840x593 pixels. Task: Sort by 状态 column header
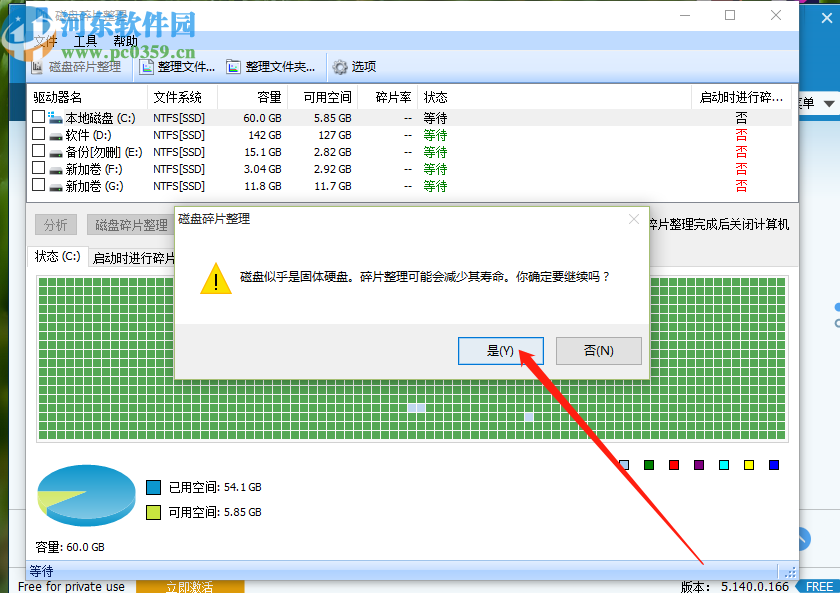pos(554,97)
